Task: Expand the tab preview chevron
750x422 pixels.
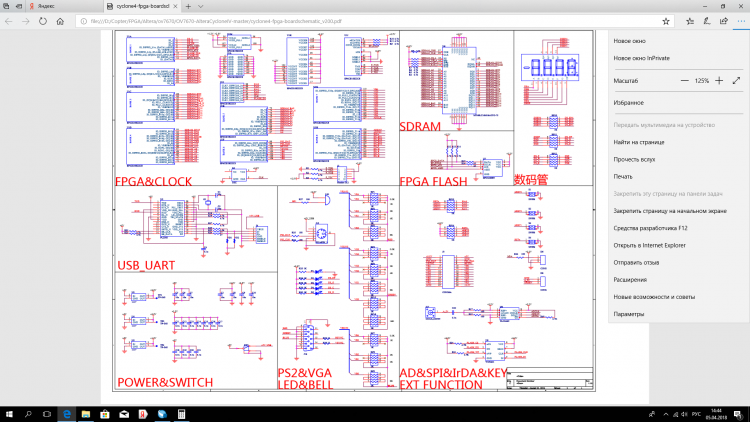Action: tap(200, 6)
